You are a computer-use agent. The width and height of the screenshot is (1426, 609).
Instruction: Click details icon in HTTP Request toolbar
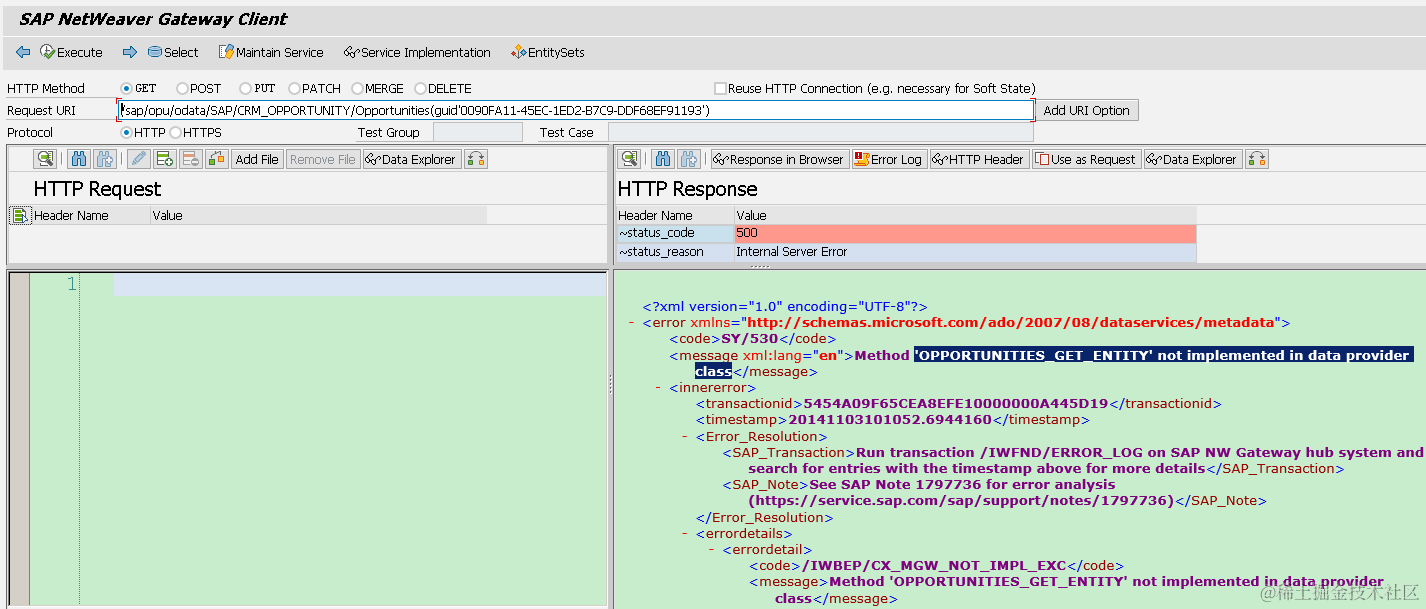45,159
